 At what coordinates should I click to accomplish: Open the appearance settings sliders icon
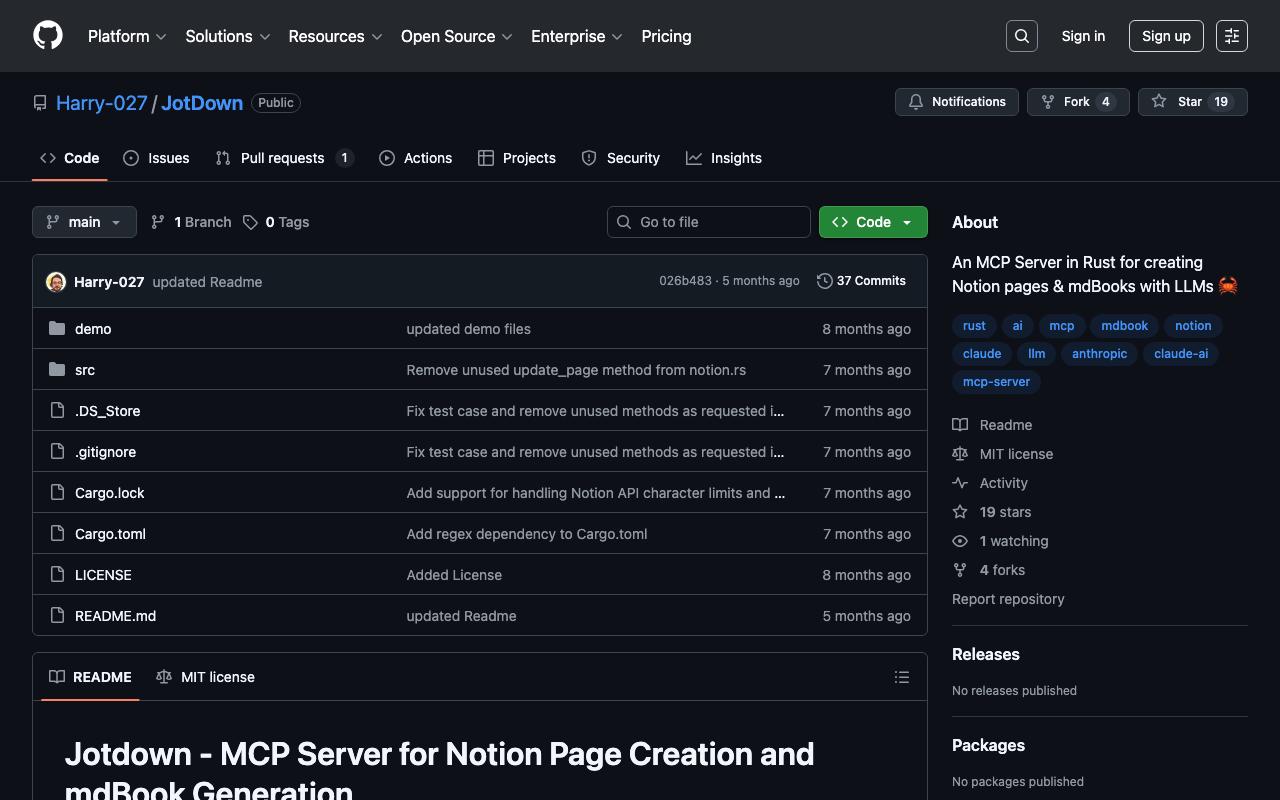point(1231,36)
